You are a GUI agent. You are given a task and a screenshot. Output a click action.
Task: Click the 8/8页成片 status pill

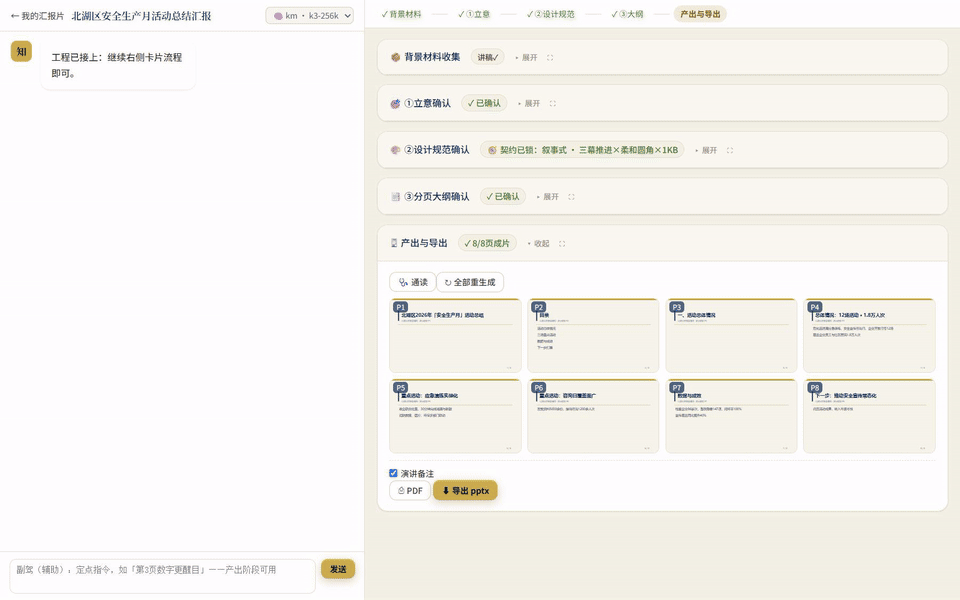click(x=487, y=243)
